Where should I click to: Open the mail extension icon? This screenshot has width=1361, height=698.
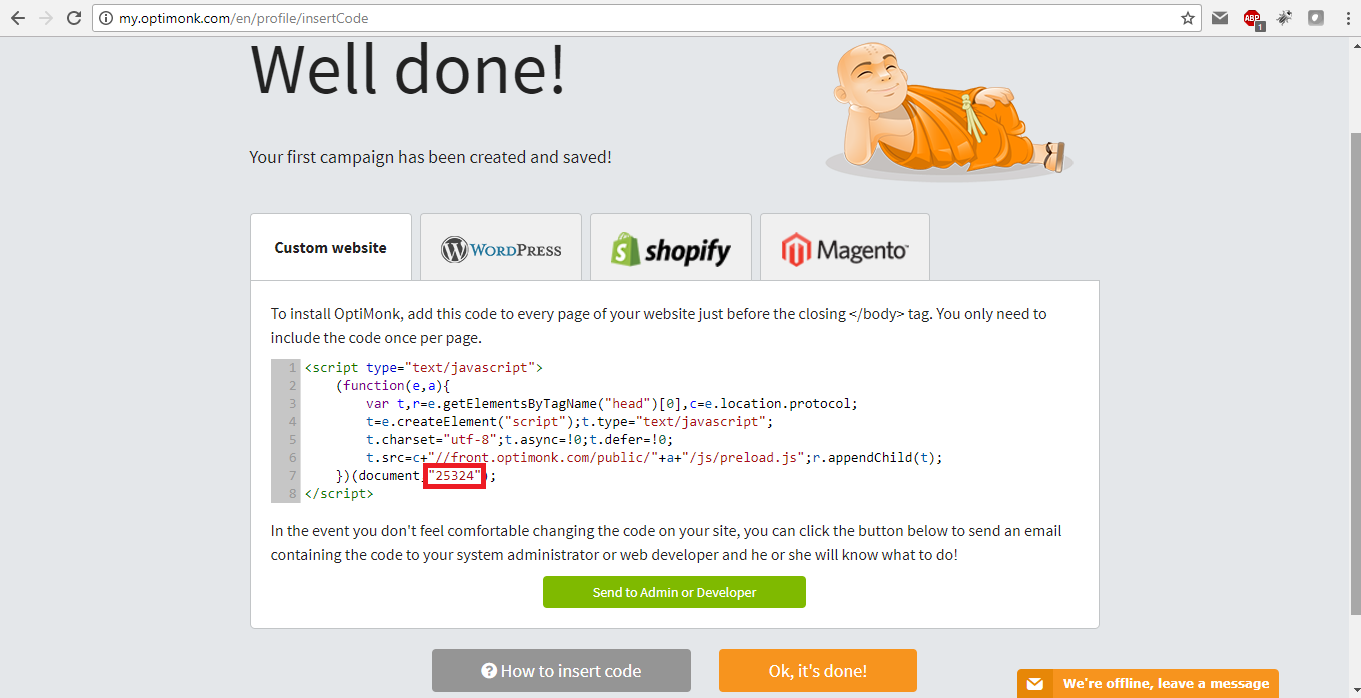point(1220,18)
